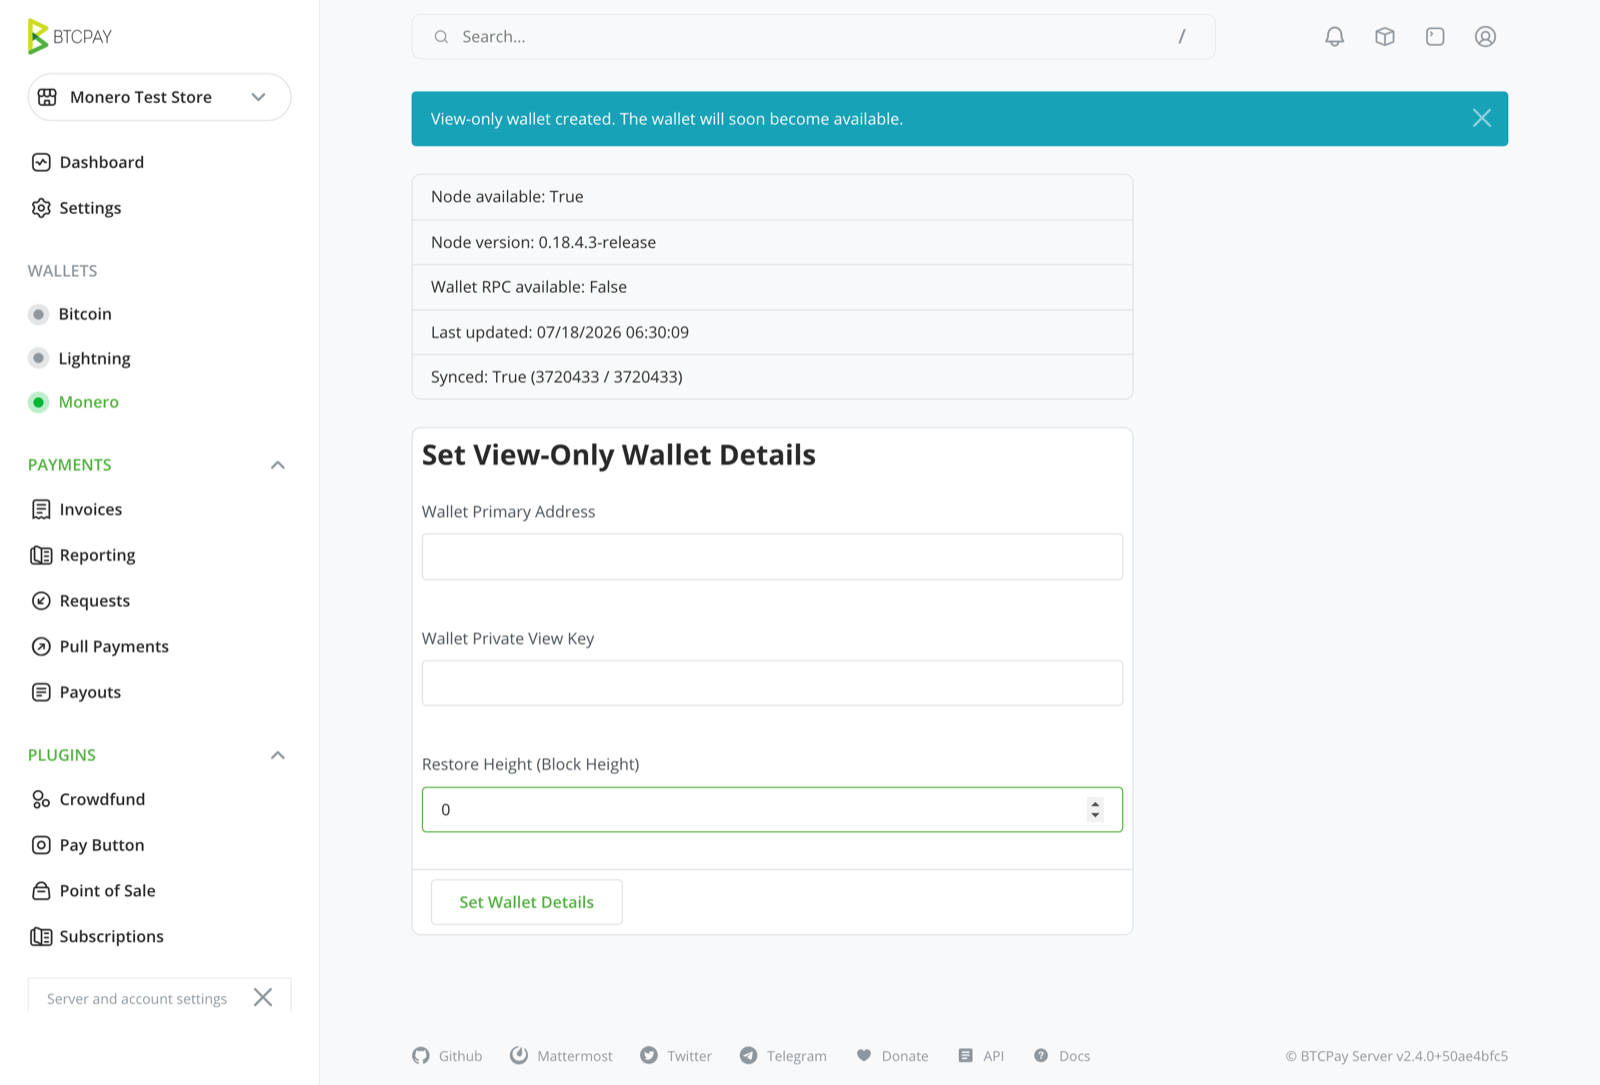
Task: Click the BTCPay Server version text
Action: [1396, 1056]
